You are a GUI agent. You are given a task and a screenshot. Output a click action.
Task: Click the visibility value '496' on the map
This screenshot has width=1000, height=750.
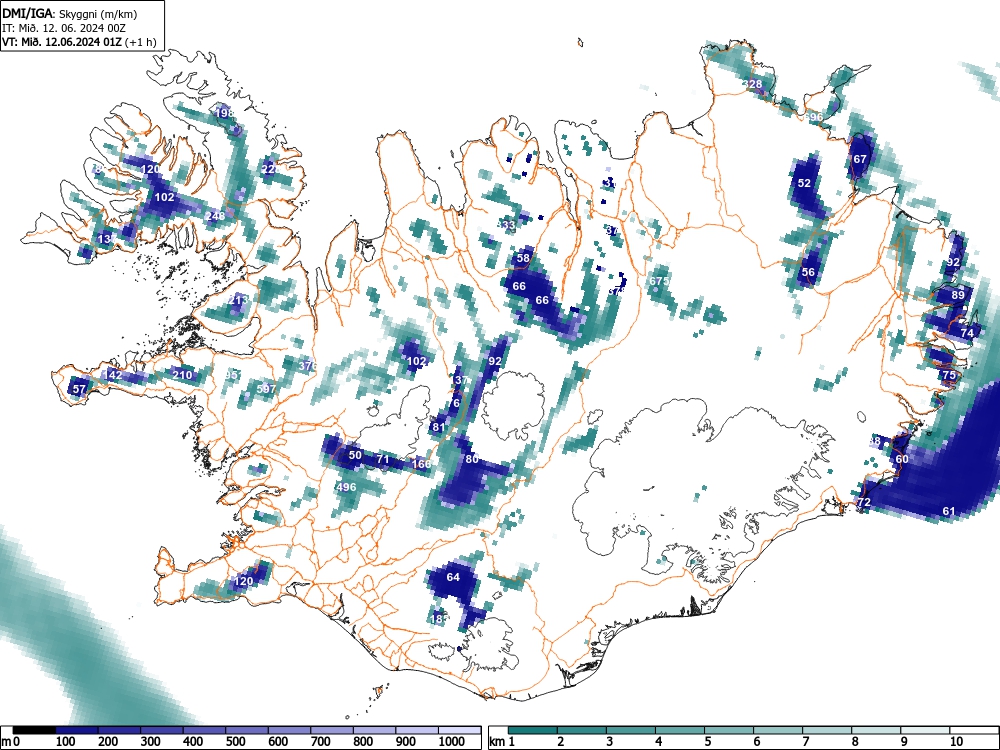[x=346, y=487]
